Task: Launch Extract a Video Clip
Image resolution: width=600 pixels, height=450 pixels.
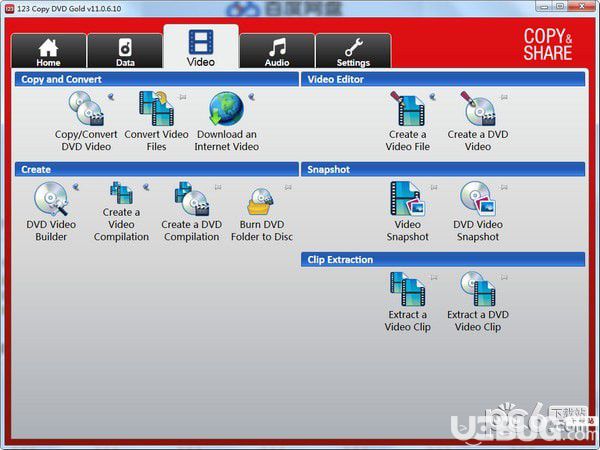Action: point(408,302)
